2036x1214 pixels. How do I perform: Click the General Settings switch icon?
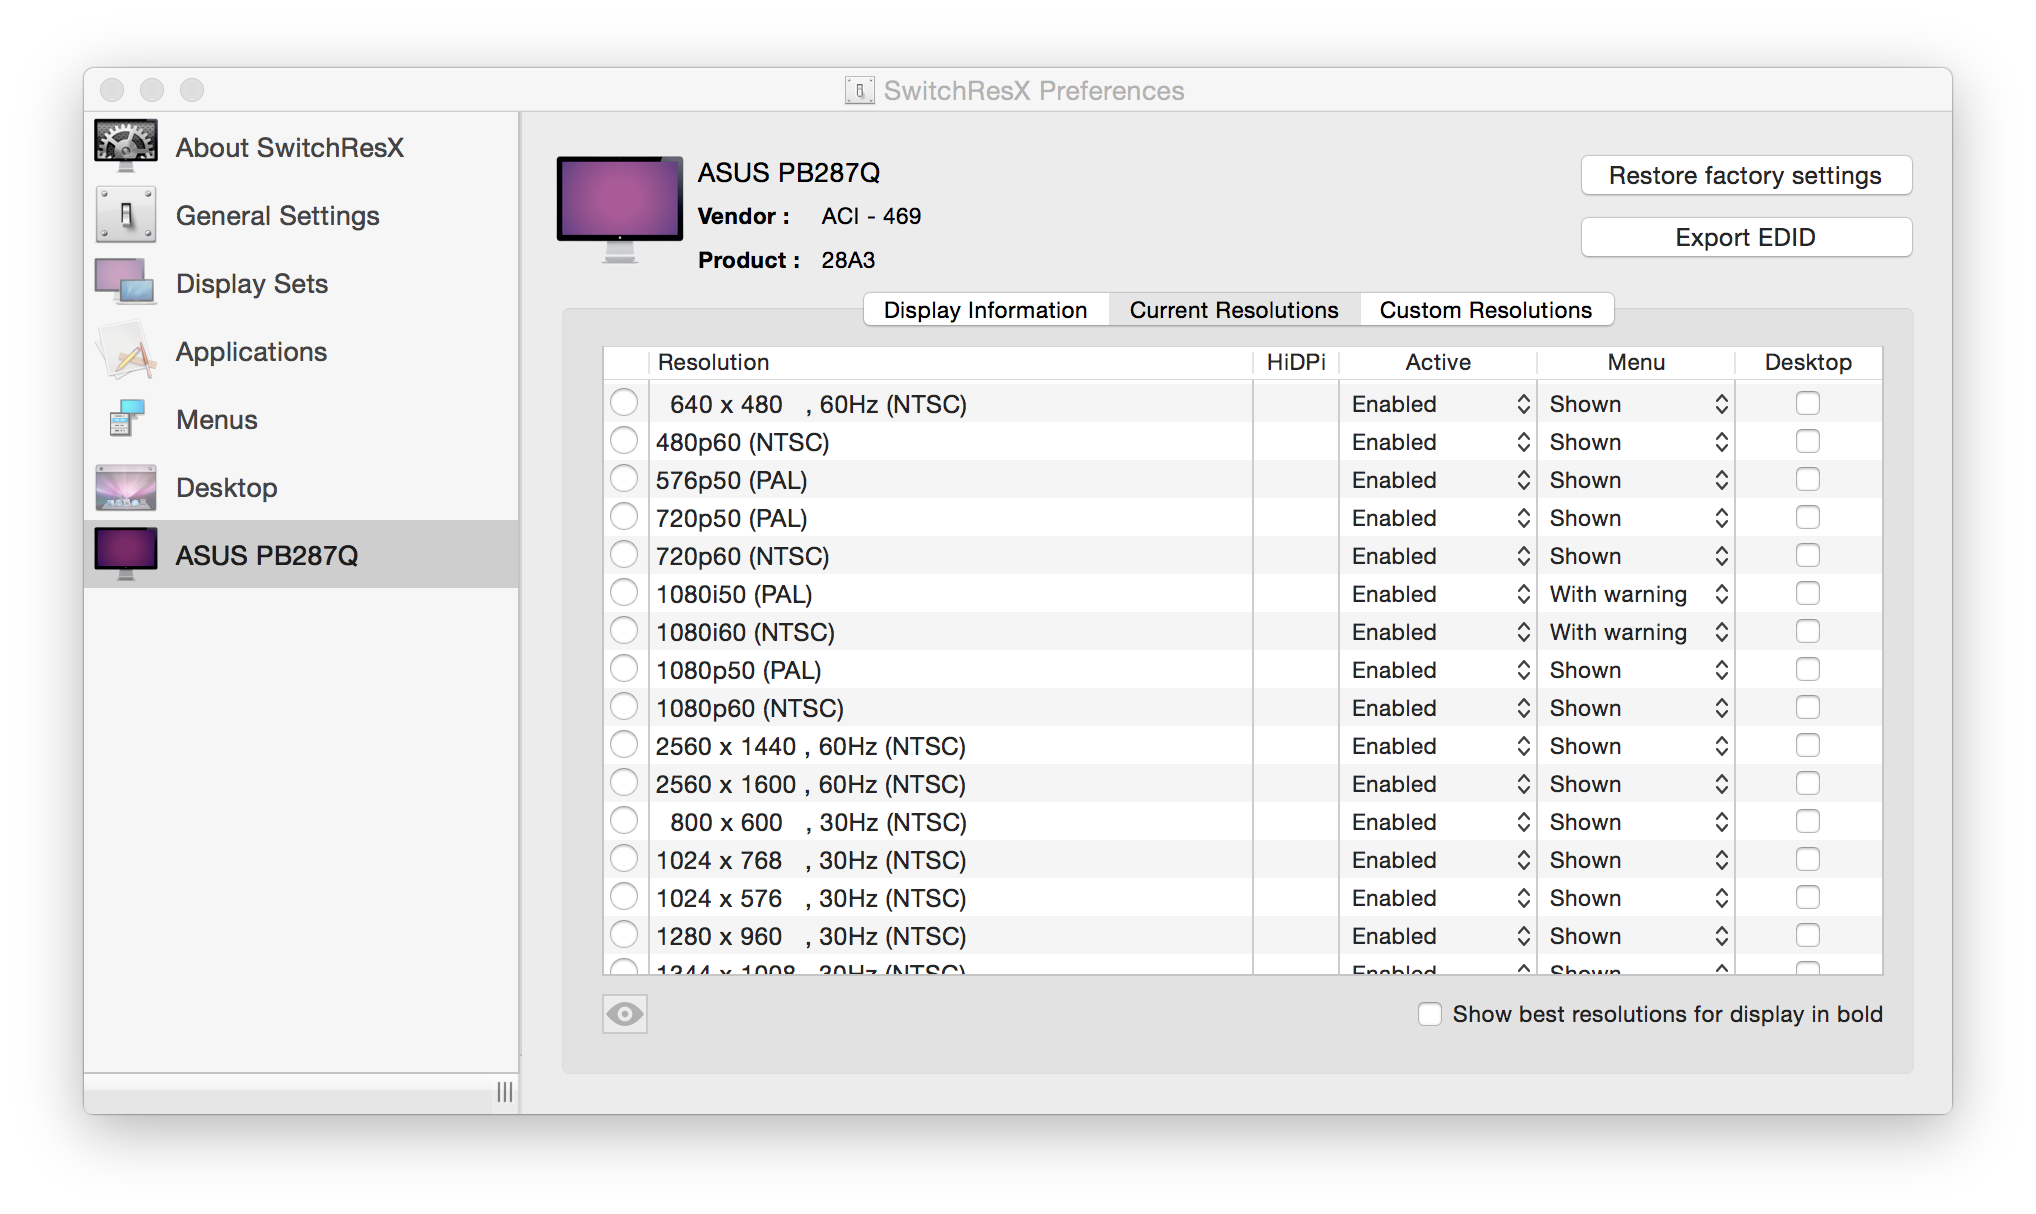point(126,214)
